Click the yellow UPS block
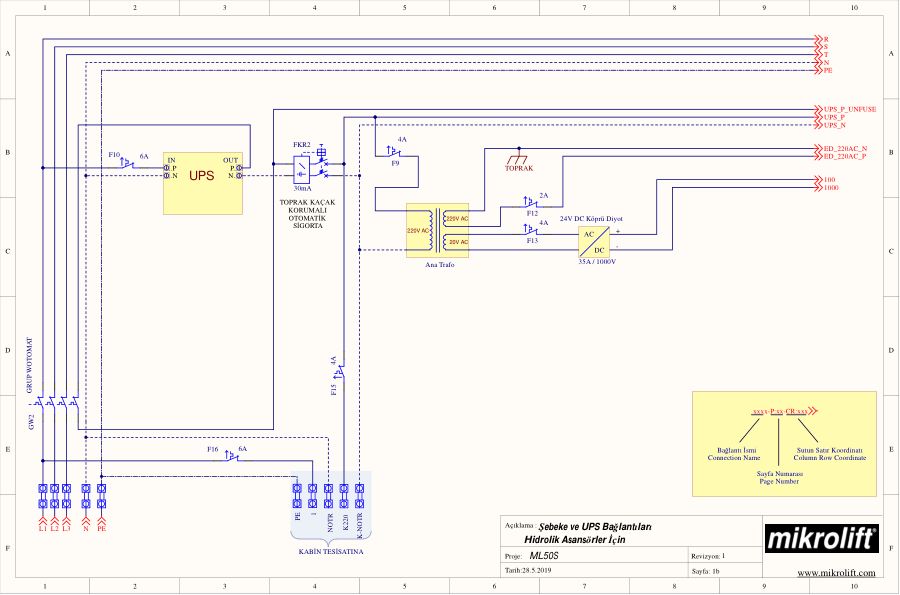Screen dimensions: 900x595 [203, 183]
